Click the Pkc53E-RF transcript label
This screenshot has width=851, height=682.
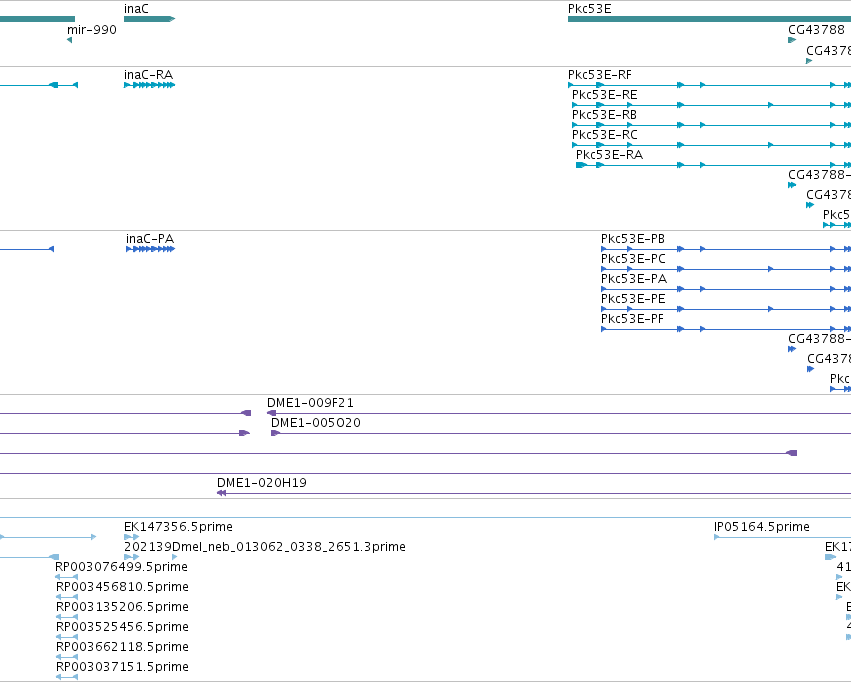[600, 75]
